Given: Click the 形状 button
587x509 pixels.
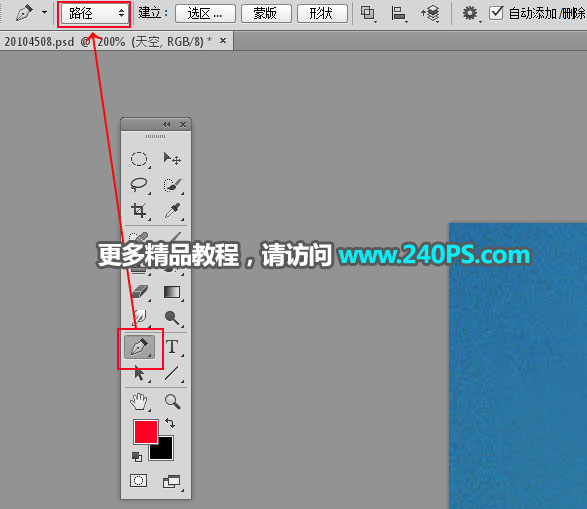Looking at the screenshot, I should point(322,14).
